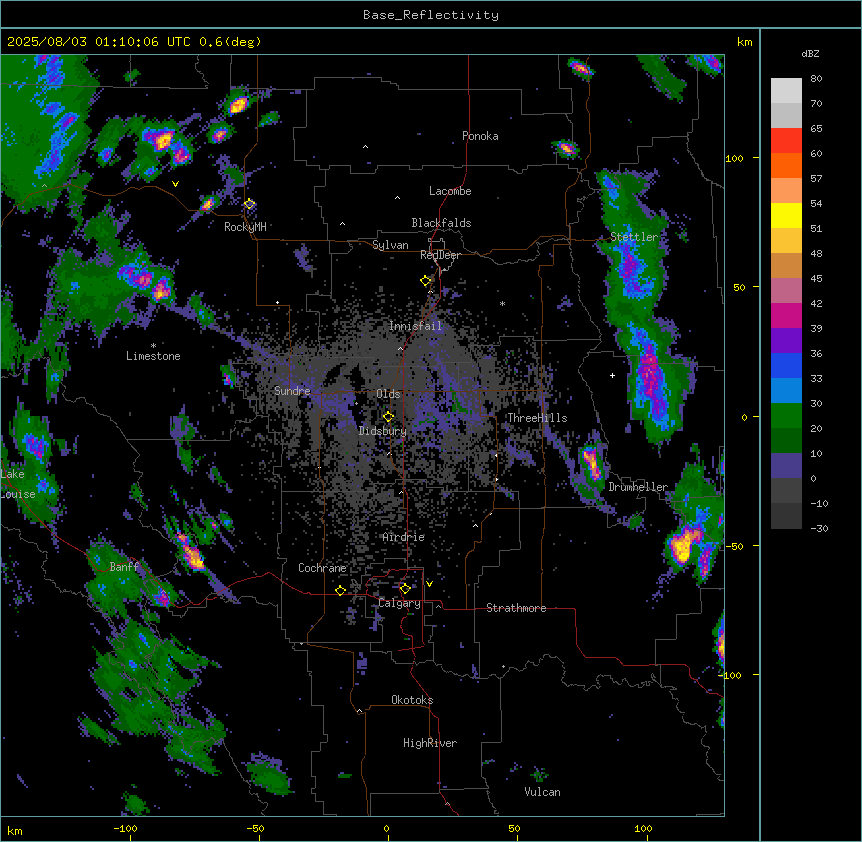The image size is (862, 842).
Task: Click the Drumheller city label
Action: 638,487
